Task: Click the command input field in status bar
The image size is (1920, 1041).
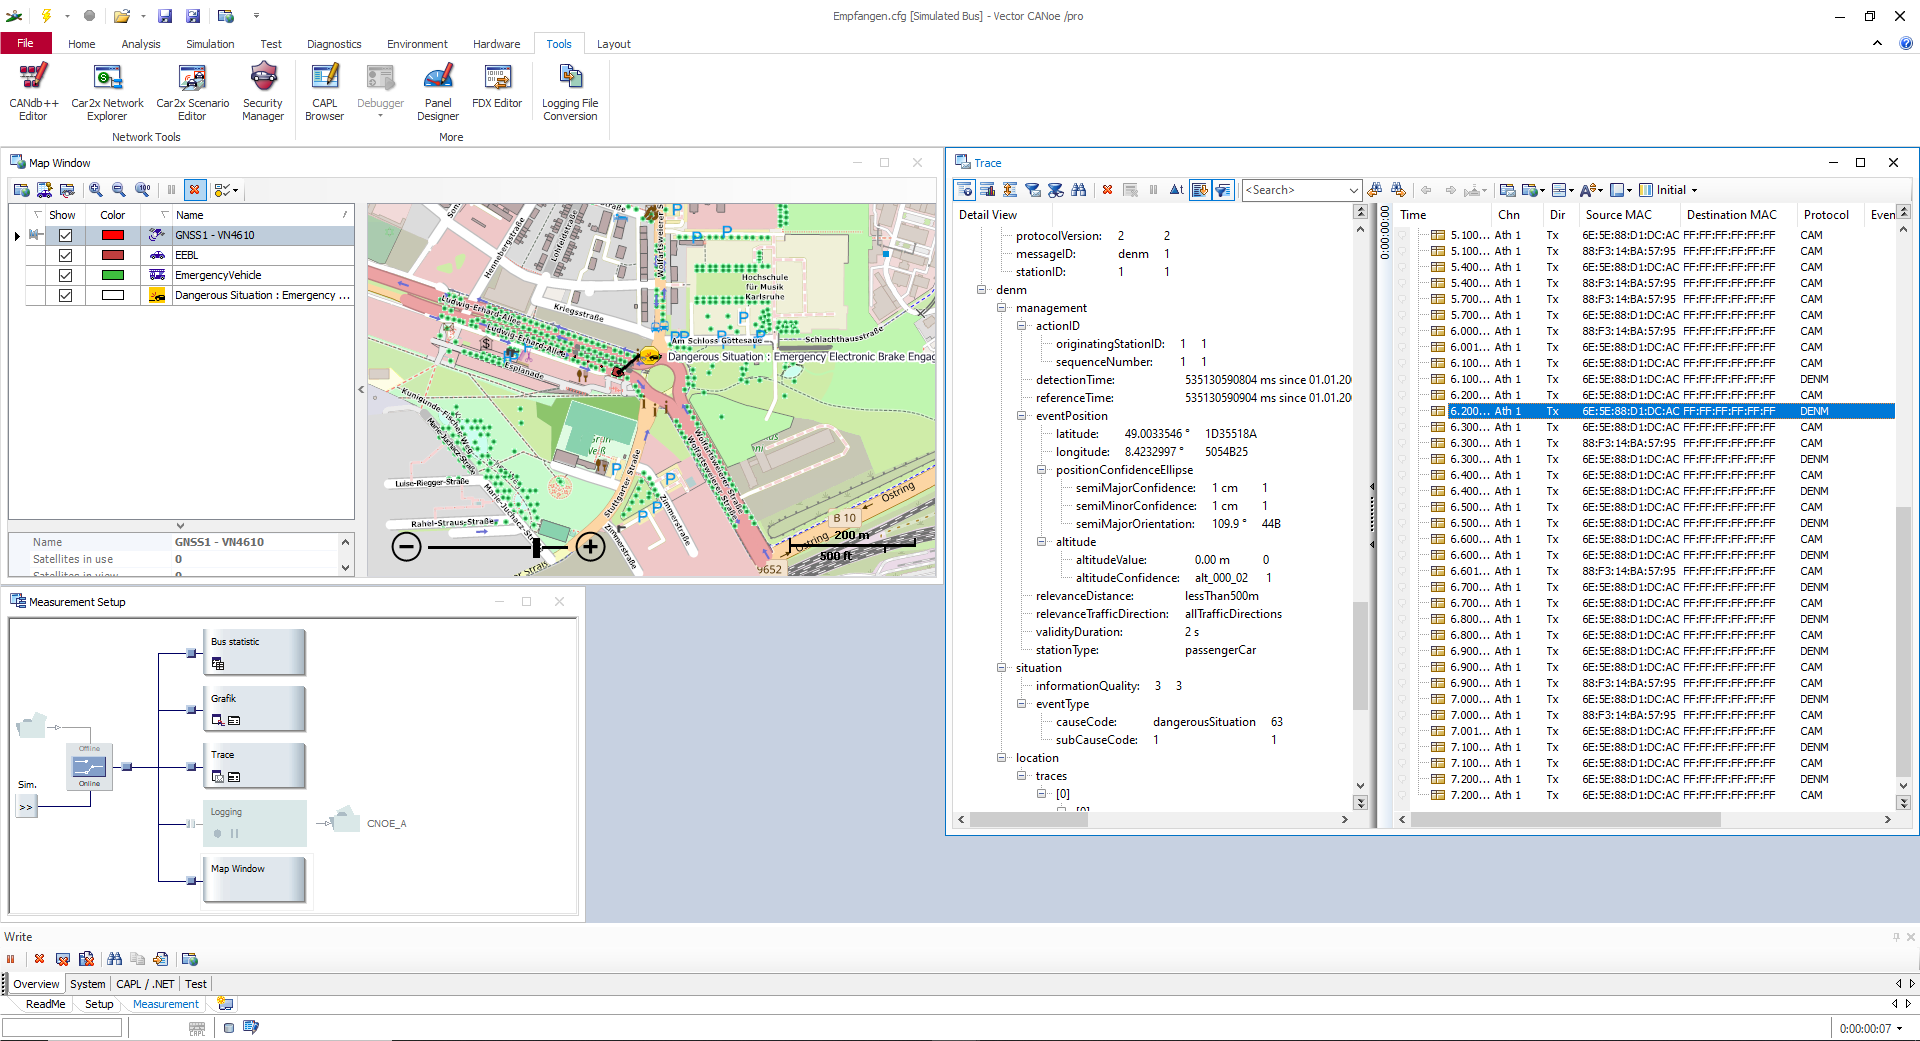Action: click(x=61, y=1027)
